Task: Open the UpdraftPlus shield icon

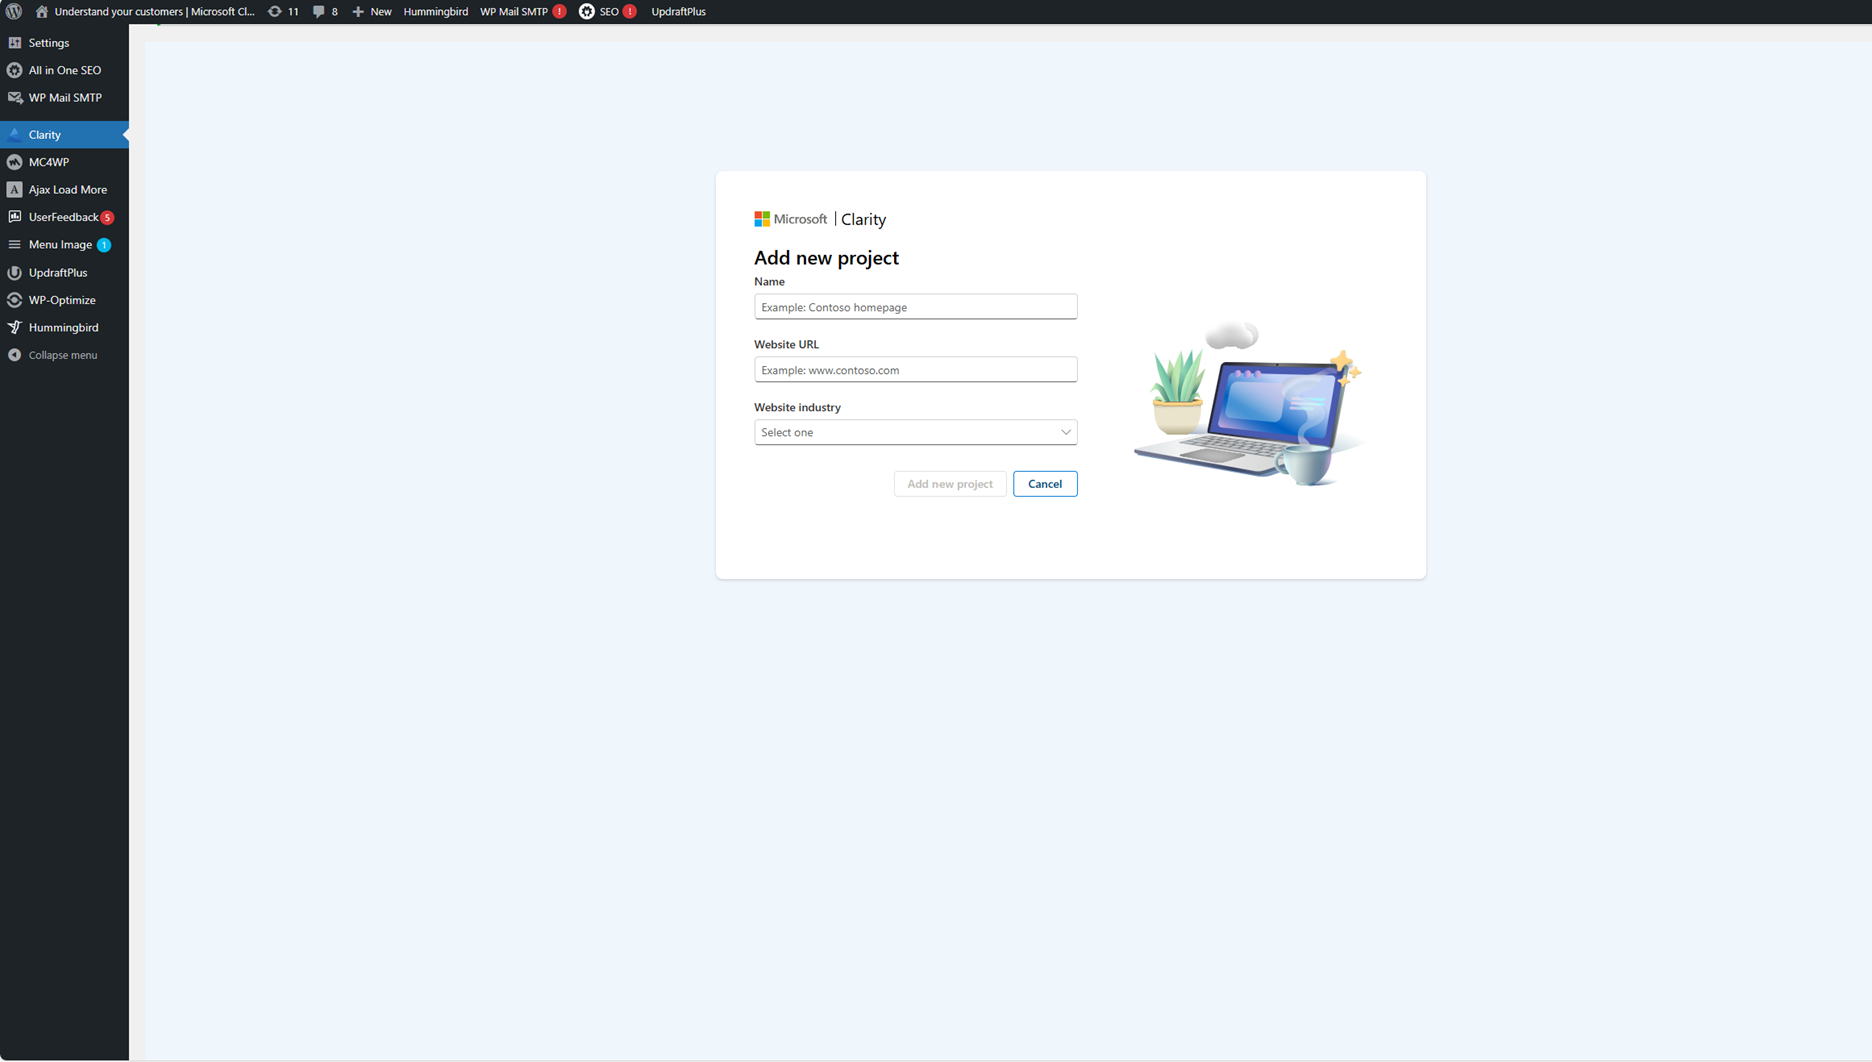Action: (x=14, y=272)
